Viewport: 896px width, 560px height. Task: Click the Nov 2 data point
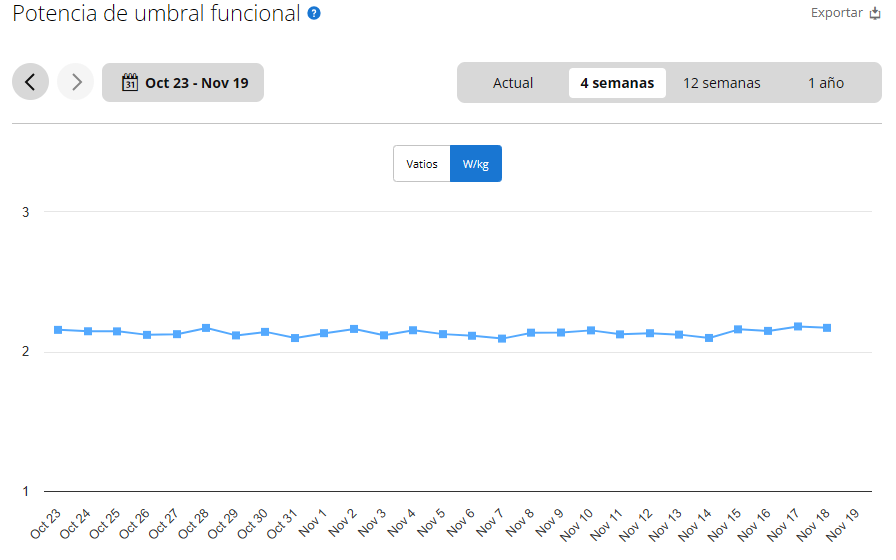354,329
